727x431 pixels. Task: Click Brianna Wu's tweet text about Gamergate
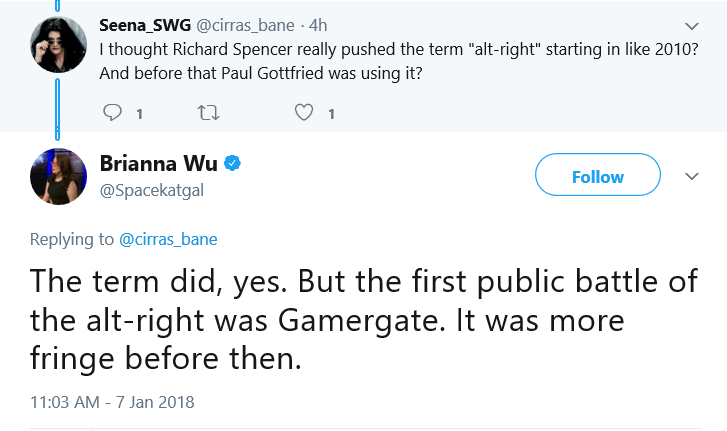[364, 319]
